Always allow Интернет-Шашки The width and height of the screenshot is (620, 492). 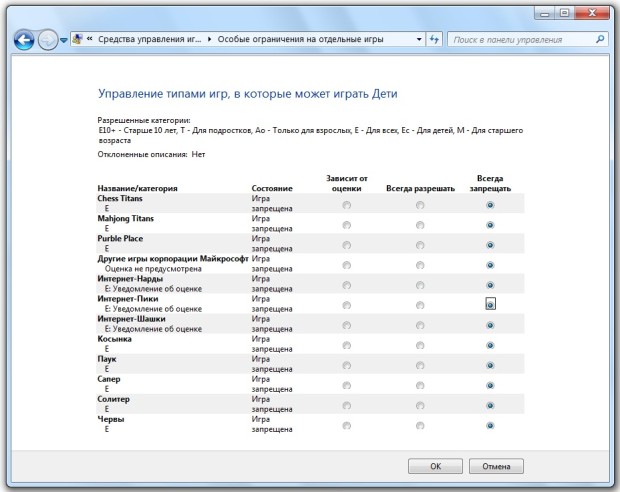click(x=420, y=325)
